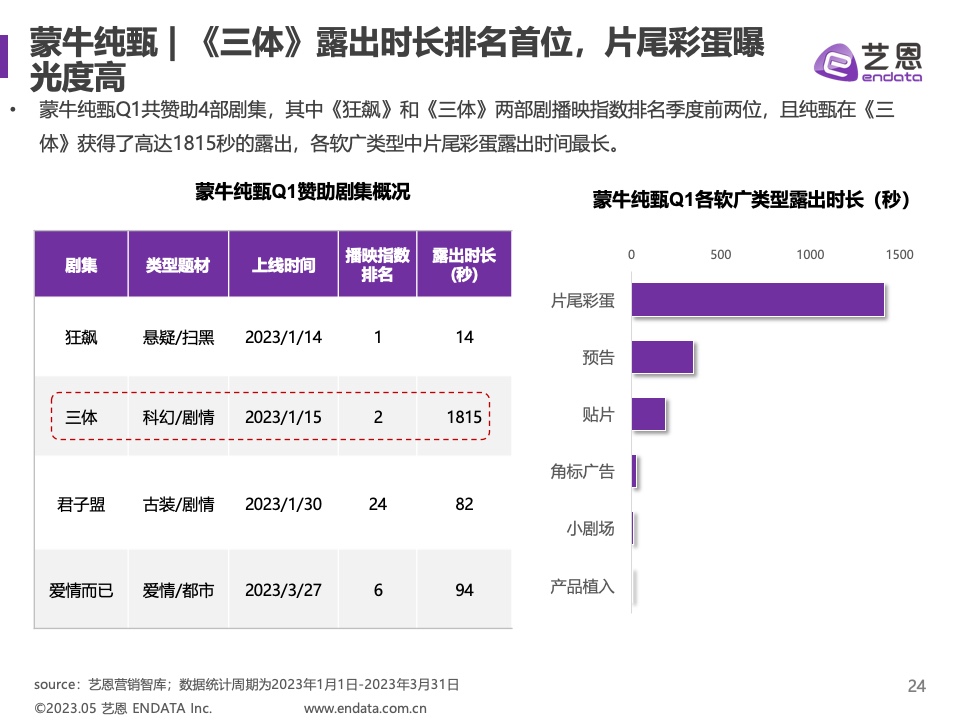The image size is (960, 720).
Task: Click the 预告 bar in chart
Action: tap(662, 357)
